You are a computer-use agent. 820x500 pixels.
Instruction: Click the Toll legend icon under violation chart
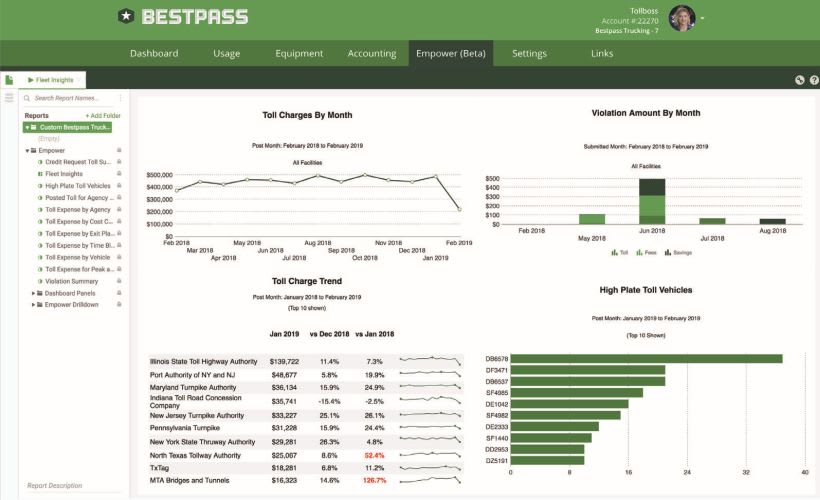click(614, 253)
